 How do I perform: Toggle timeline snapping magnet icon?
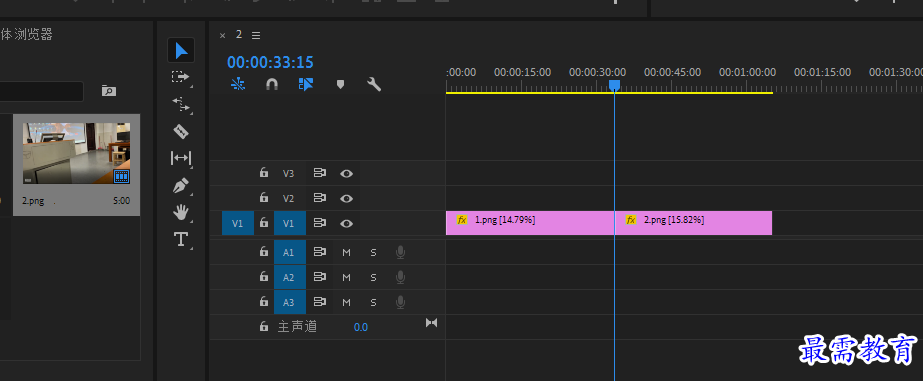point(271,85)
